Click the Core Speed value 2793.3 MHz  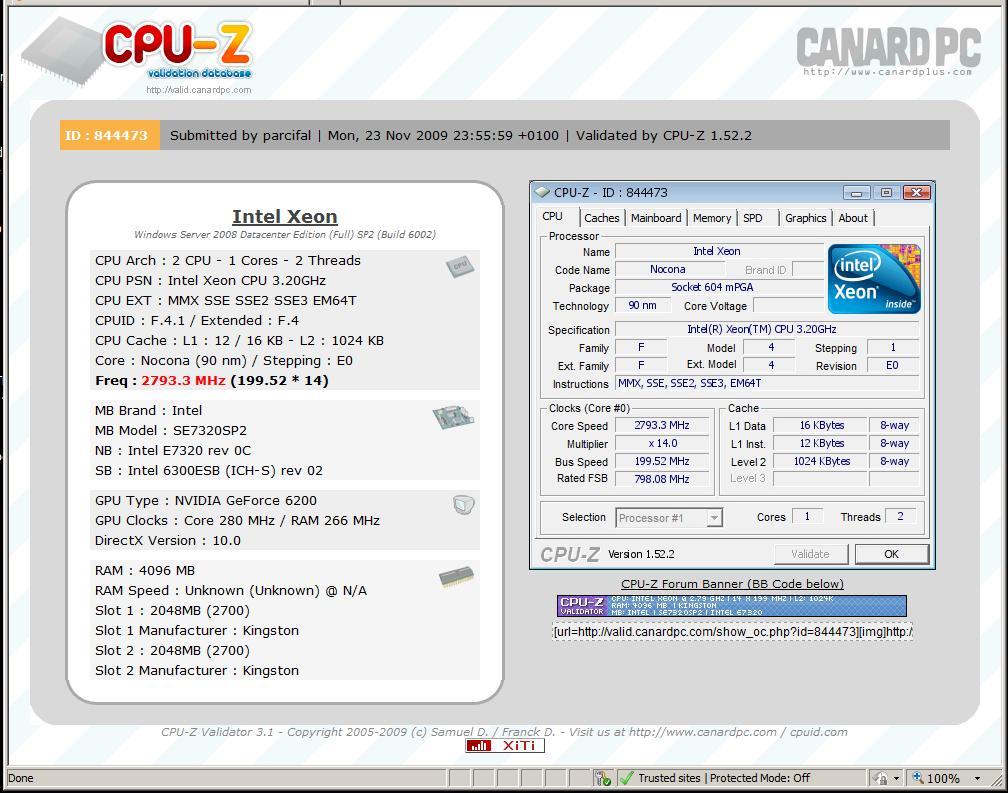[662, 425]
